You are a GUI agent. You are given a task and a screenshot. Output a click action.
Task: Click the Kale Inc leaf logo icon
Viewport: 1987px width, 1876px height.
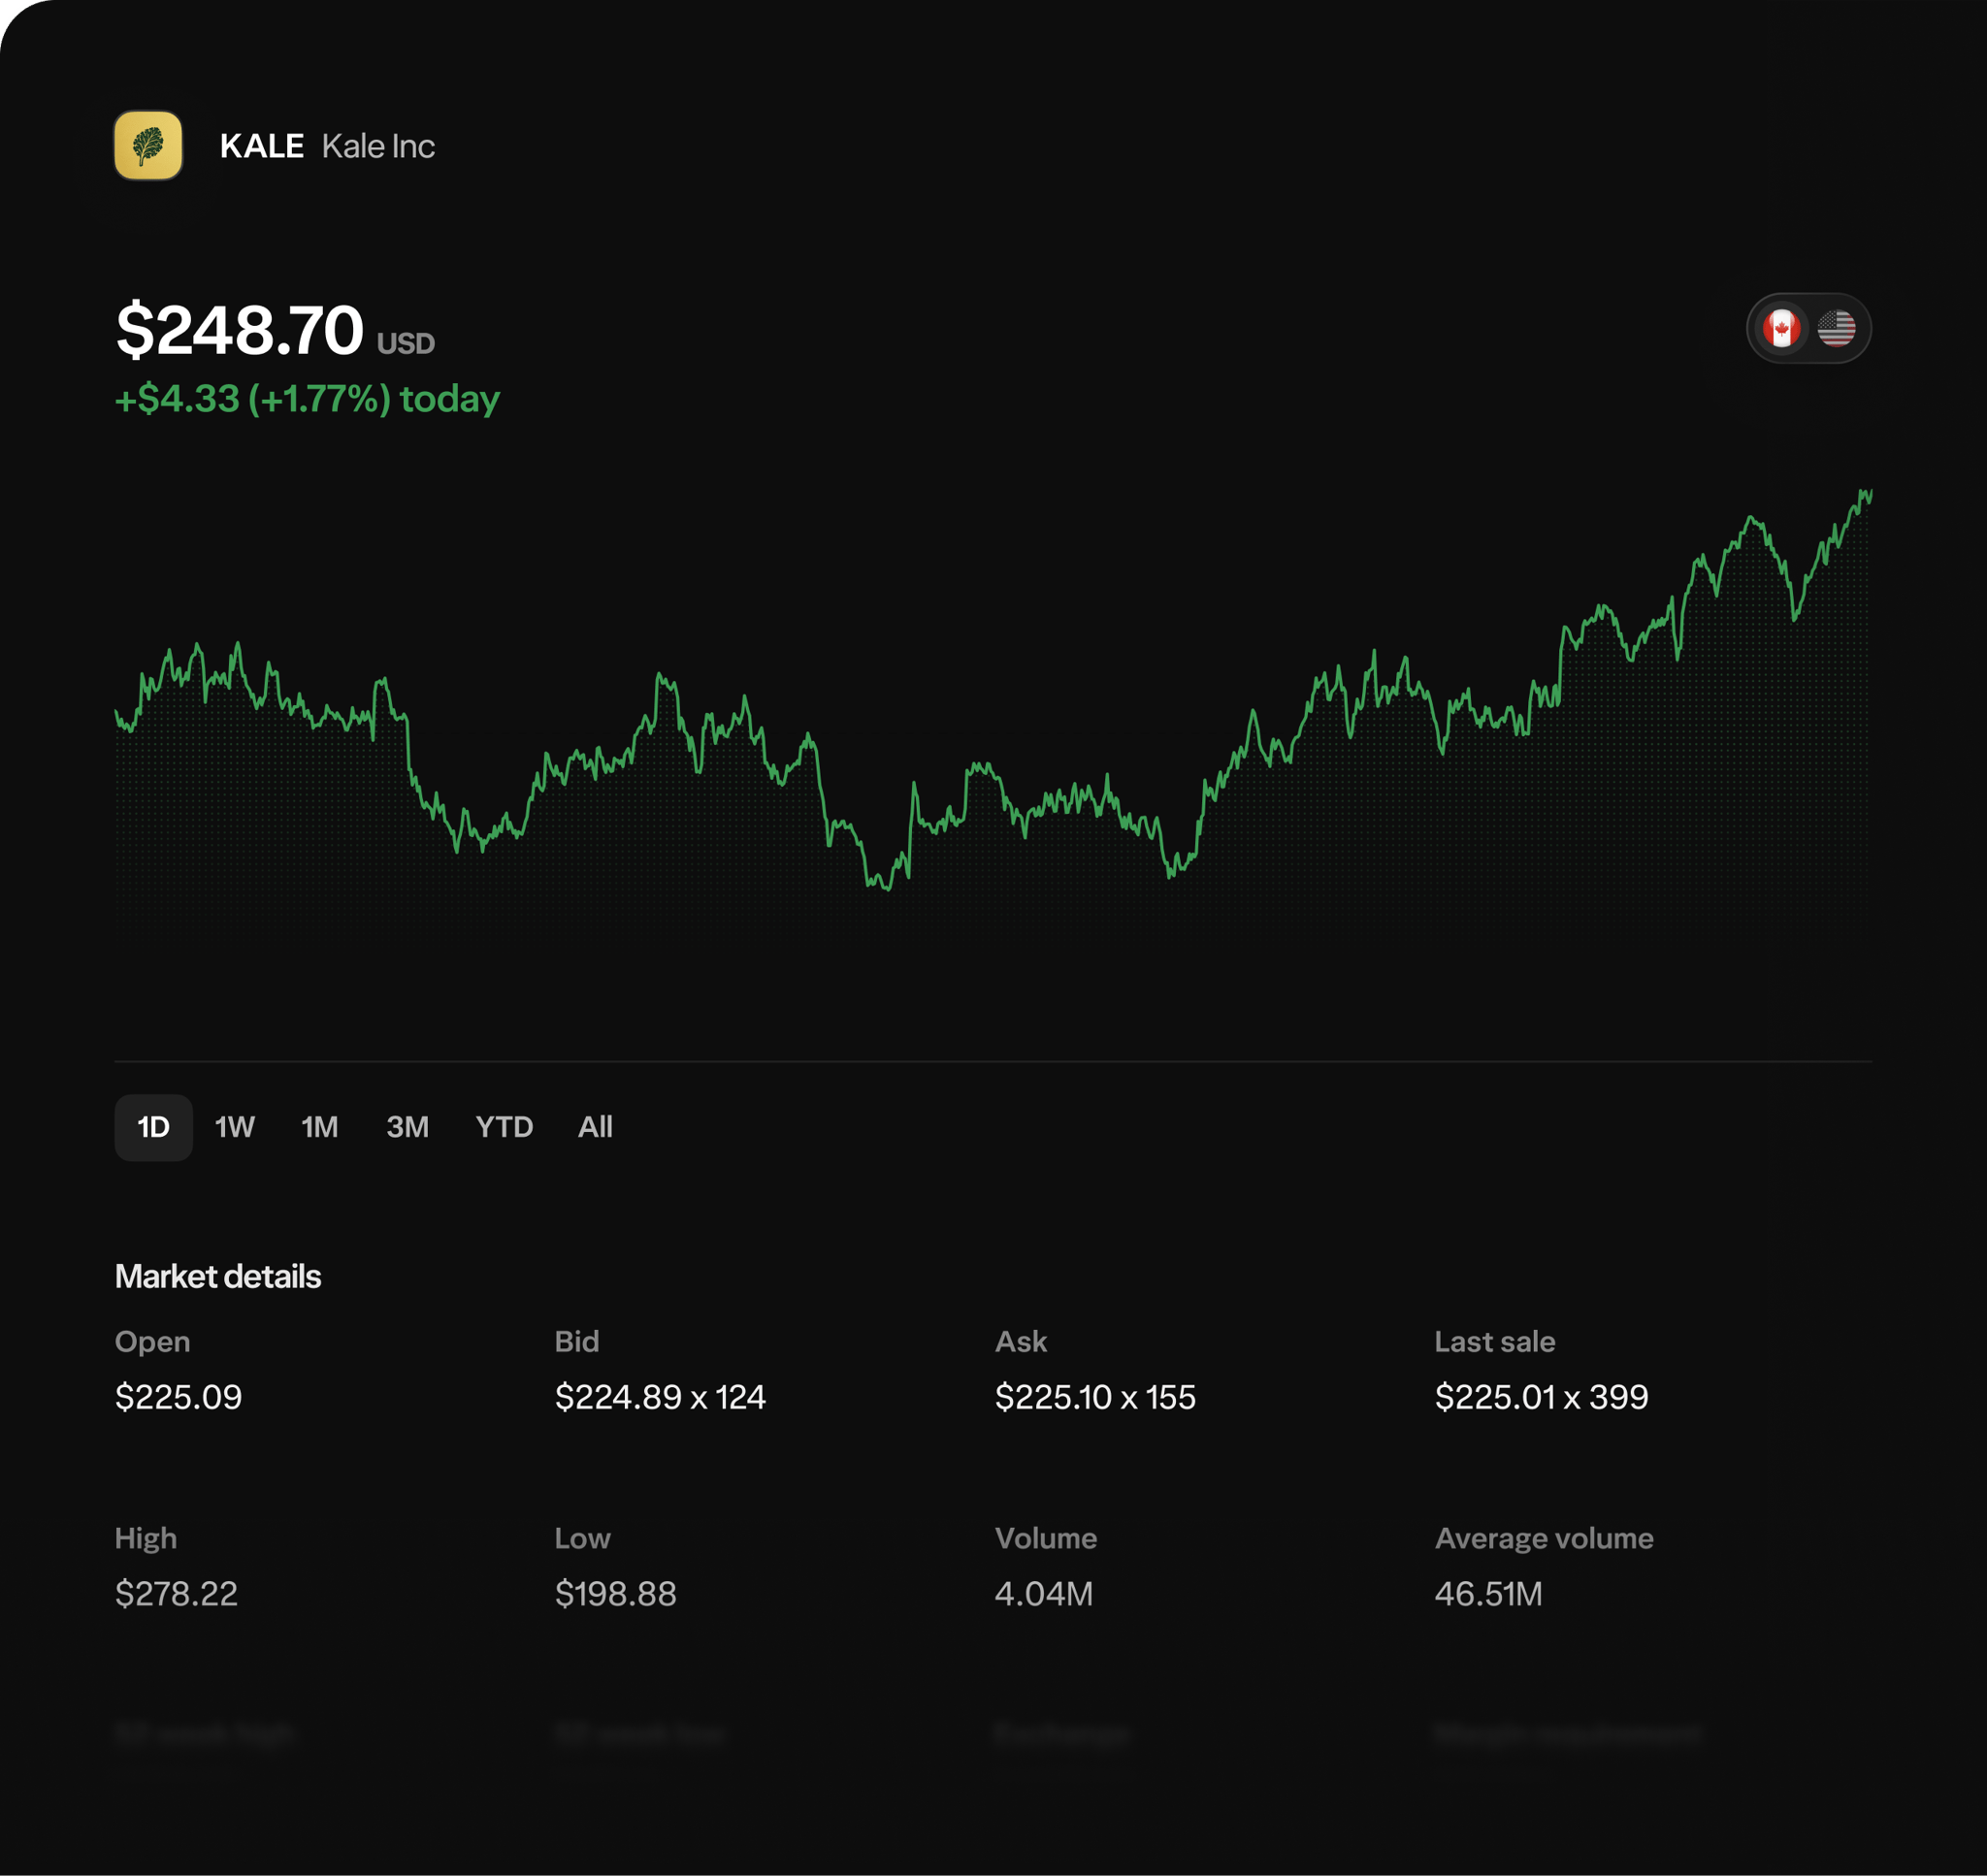click(x=148, y=146)
